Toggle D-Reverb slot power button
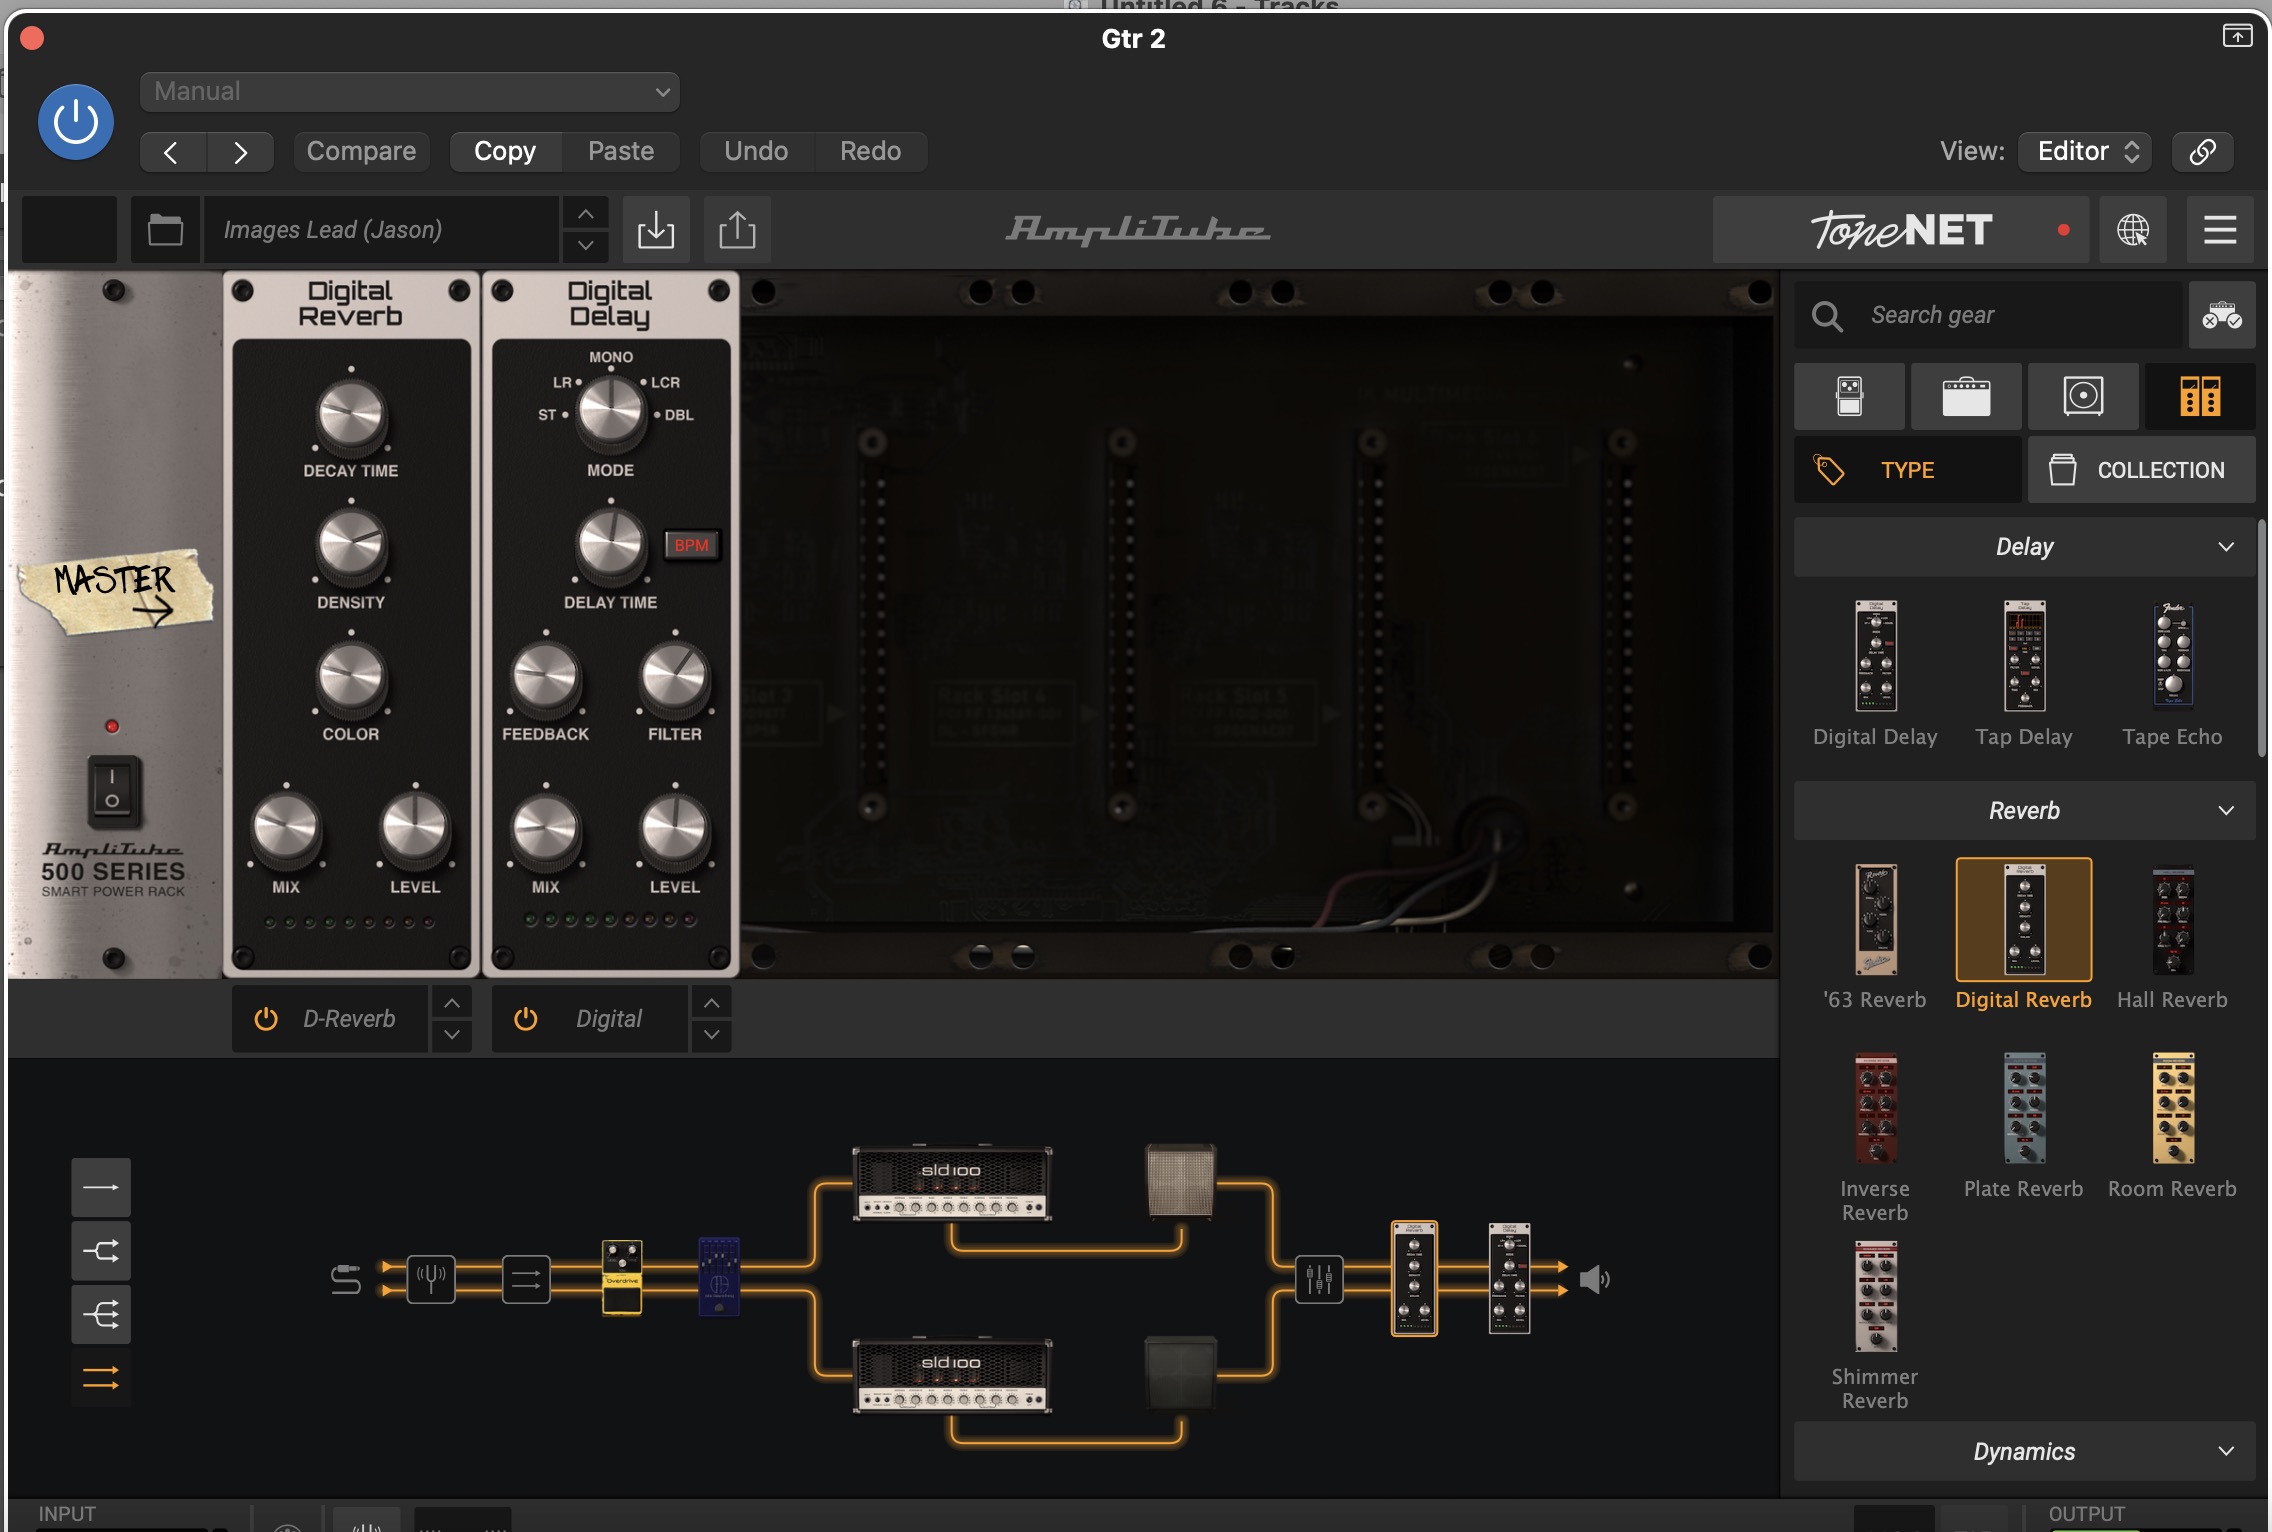The height and width of the screenshot is (1532, 2272). point(266,1019)
